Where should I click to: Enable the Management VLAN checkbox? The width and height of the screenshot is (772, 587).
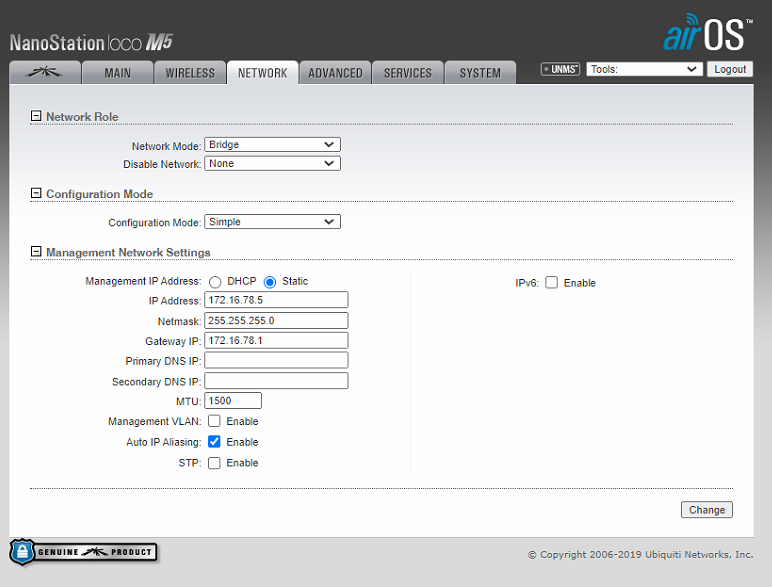tap(214, 421)
